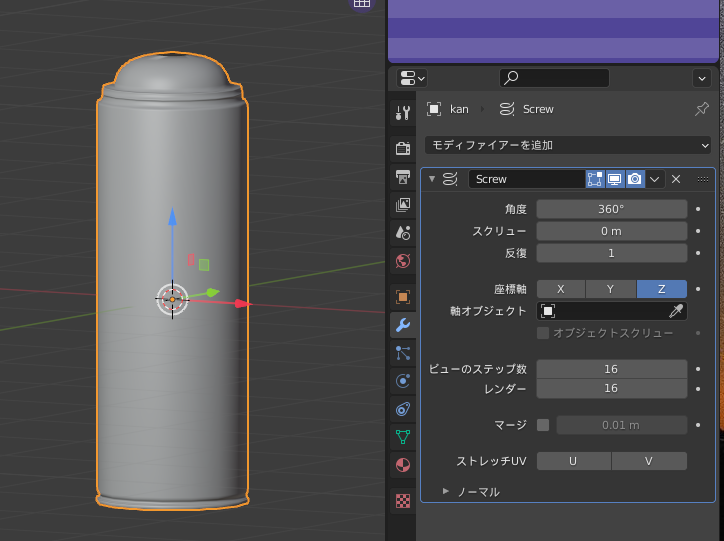Screen dimensions: 724x541
Task: Click the レンダー steps 16 field
Action: click(611, 389)
